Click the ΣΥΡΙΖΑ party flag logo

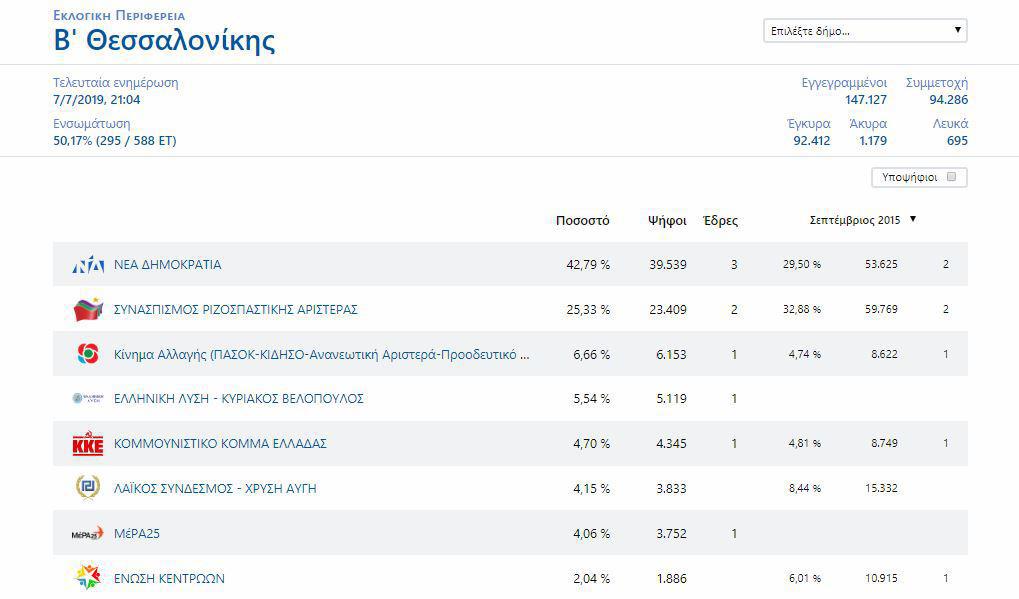coord(88,309)
